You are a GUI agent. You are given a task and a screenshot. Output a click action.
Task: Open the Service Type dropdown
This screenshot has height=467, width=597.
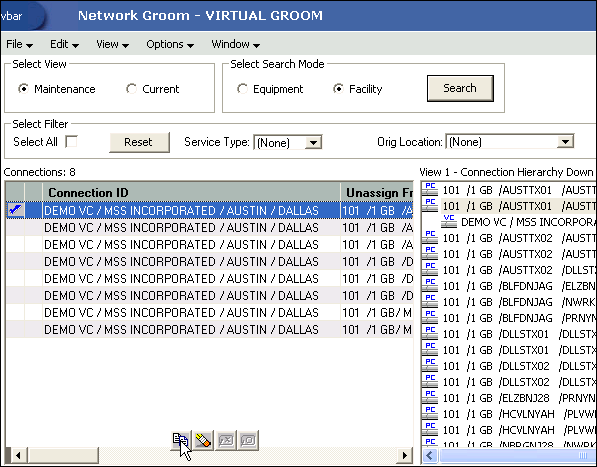tap(313, 143)
